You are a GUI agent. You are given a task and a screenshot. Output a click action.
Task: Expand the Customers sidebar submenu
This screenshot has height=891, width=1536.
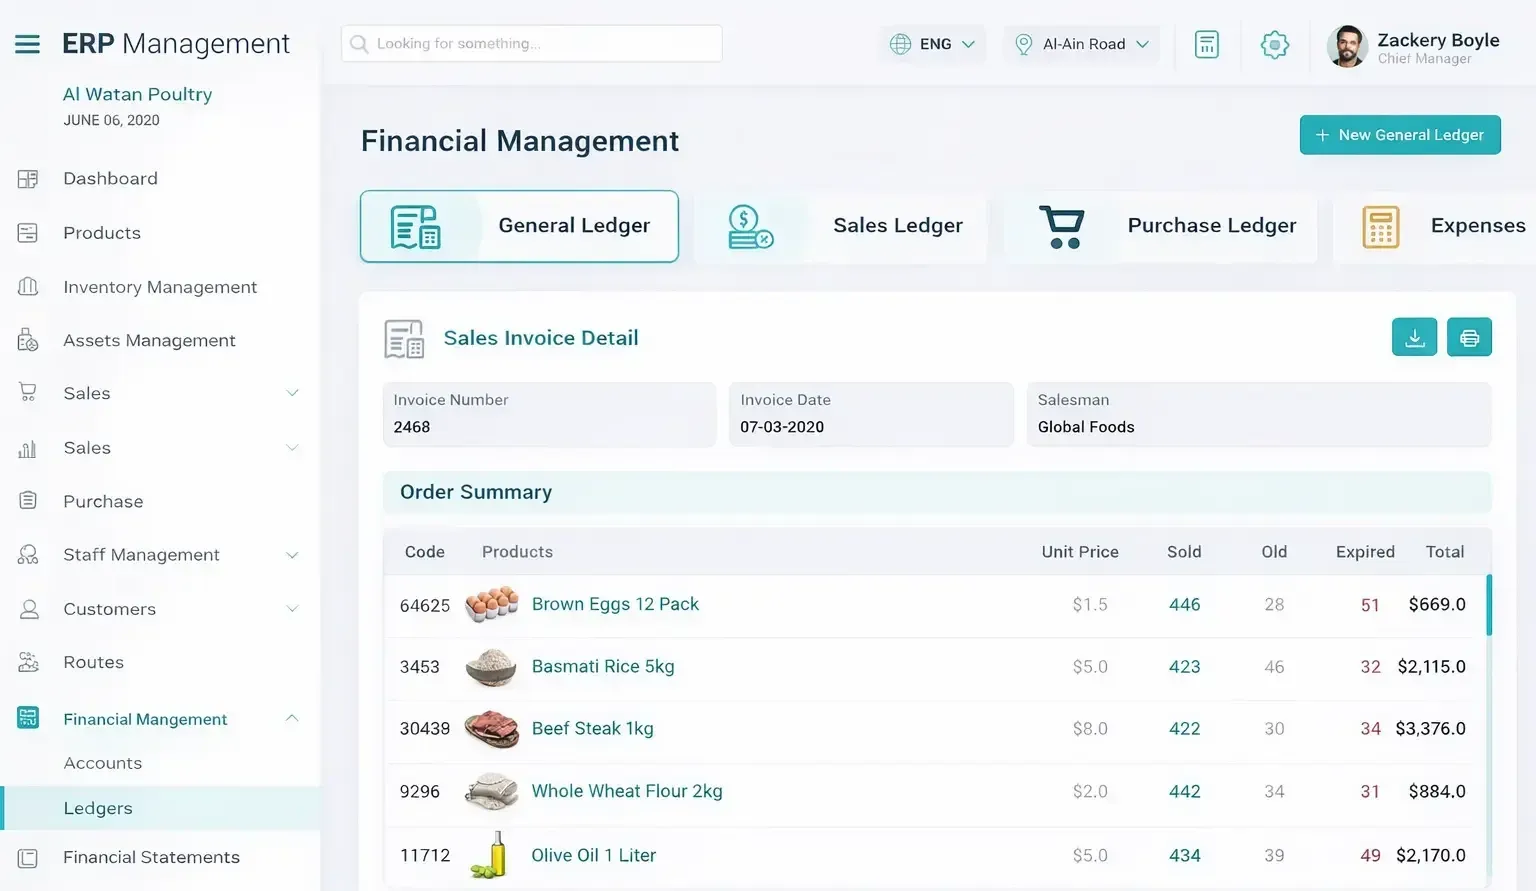click(x=292, y=609)
